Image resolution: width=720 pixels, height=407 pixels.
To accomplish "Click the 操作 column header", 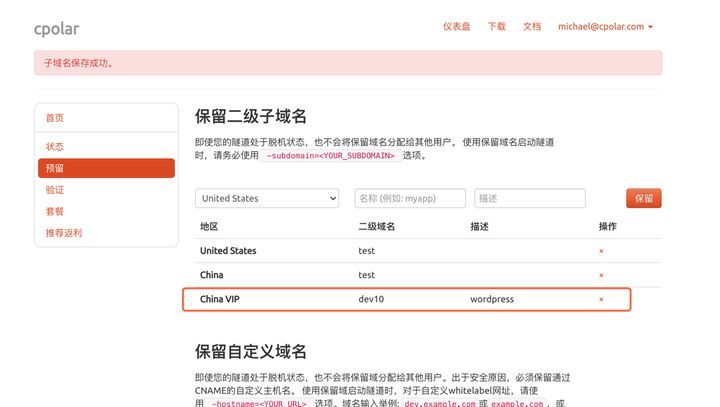I will (x=608, y=226).
